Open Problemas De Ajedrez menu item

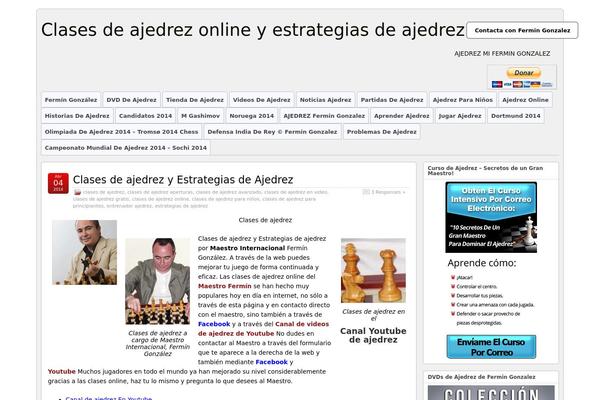coord(382,132)
